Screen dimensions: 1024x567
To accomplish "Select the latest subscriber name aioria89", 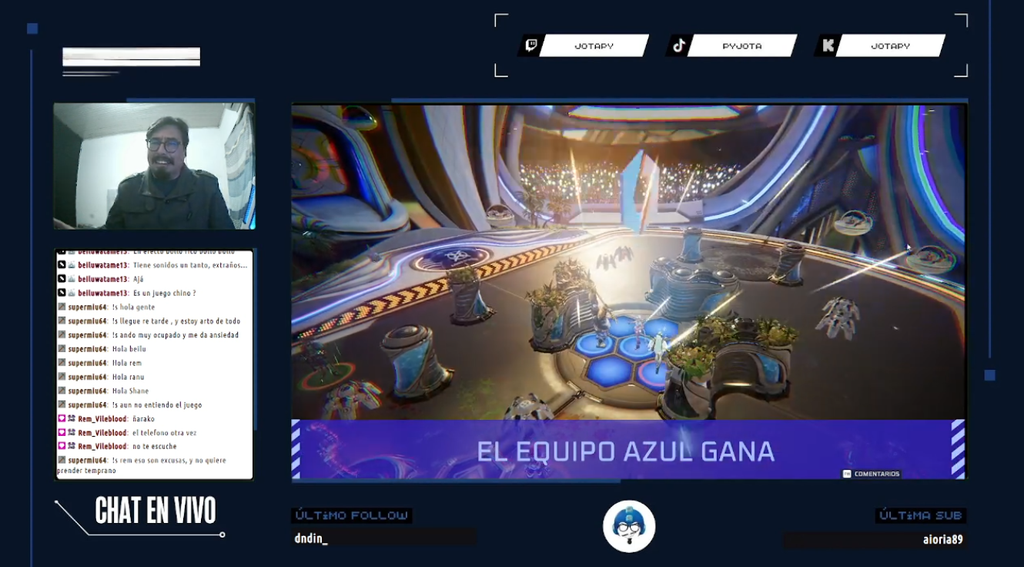I will click(942, 540).
